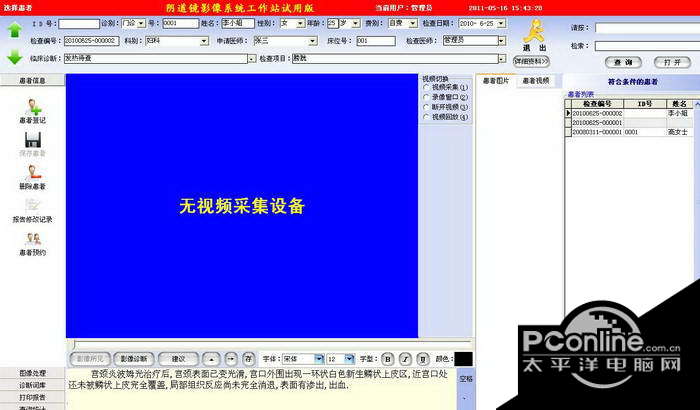Image resolution: width=700 pixels, height=410 pixels.
Task: Click the 打开 open button
Action: (672, 63)
